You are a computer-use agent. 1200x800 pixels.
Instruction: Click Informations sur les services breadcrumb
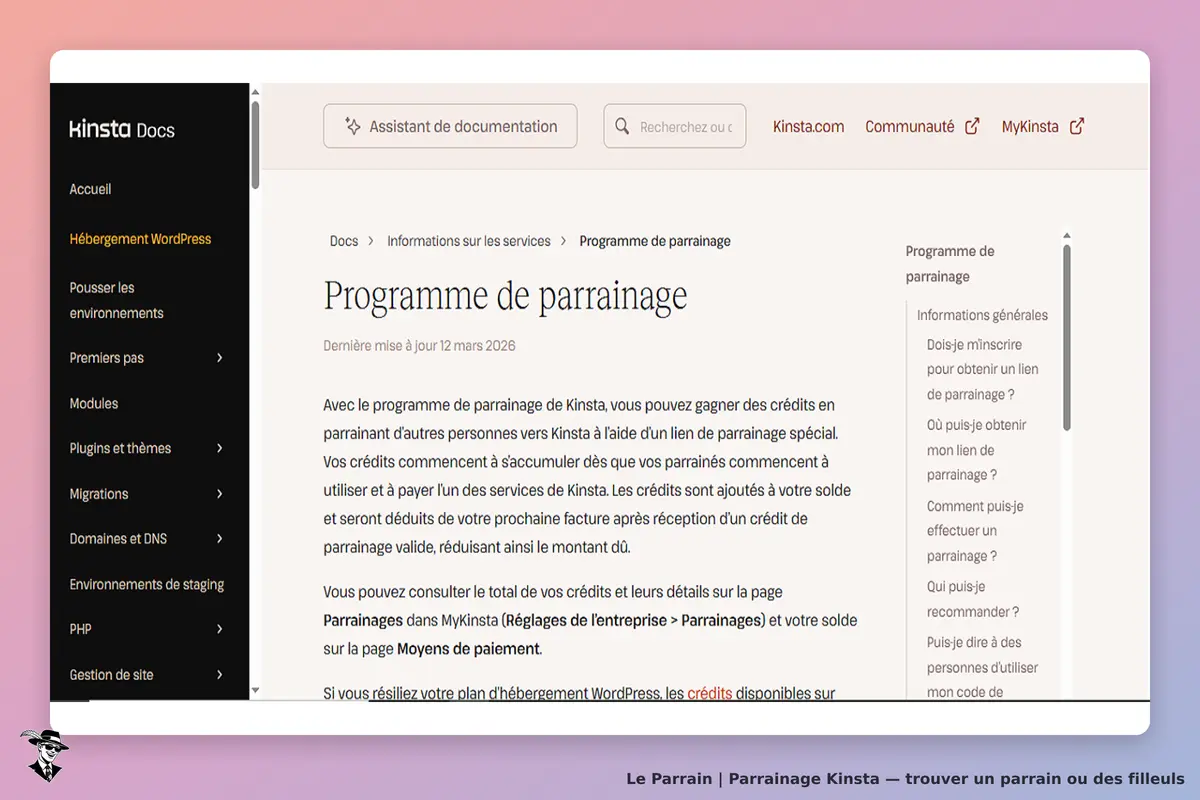pyautogui.click(x=469, y=241)
